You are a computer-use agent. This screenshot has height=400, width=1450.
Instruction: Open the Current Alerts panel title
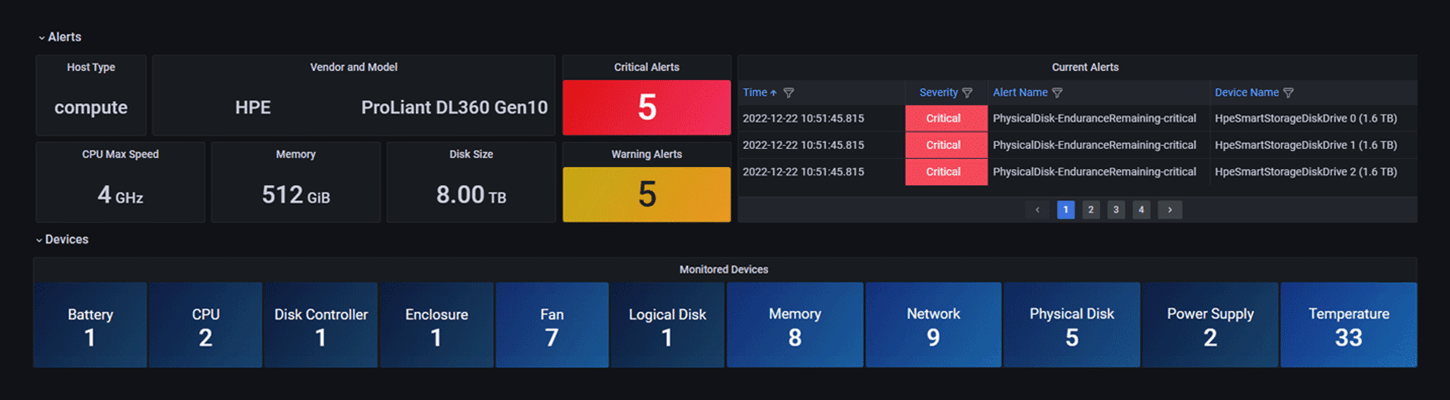pyautogui.click(x=1085, y=67)
